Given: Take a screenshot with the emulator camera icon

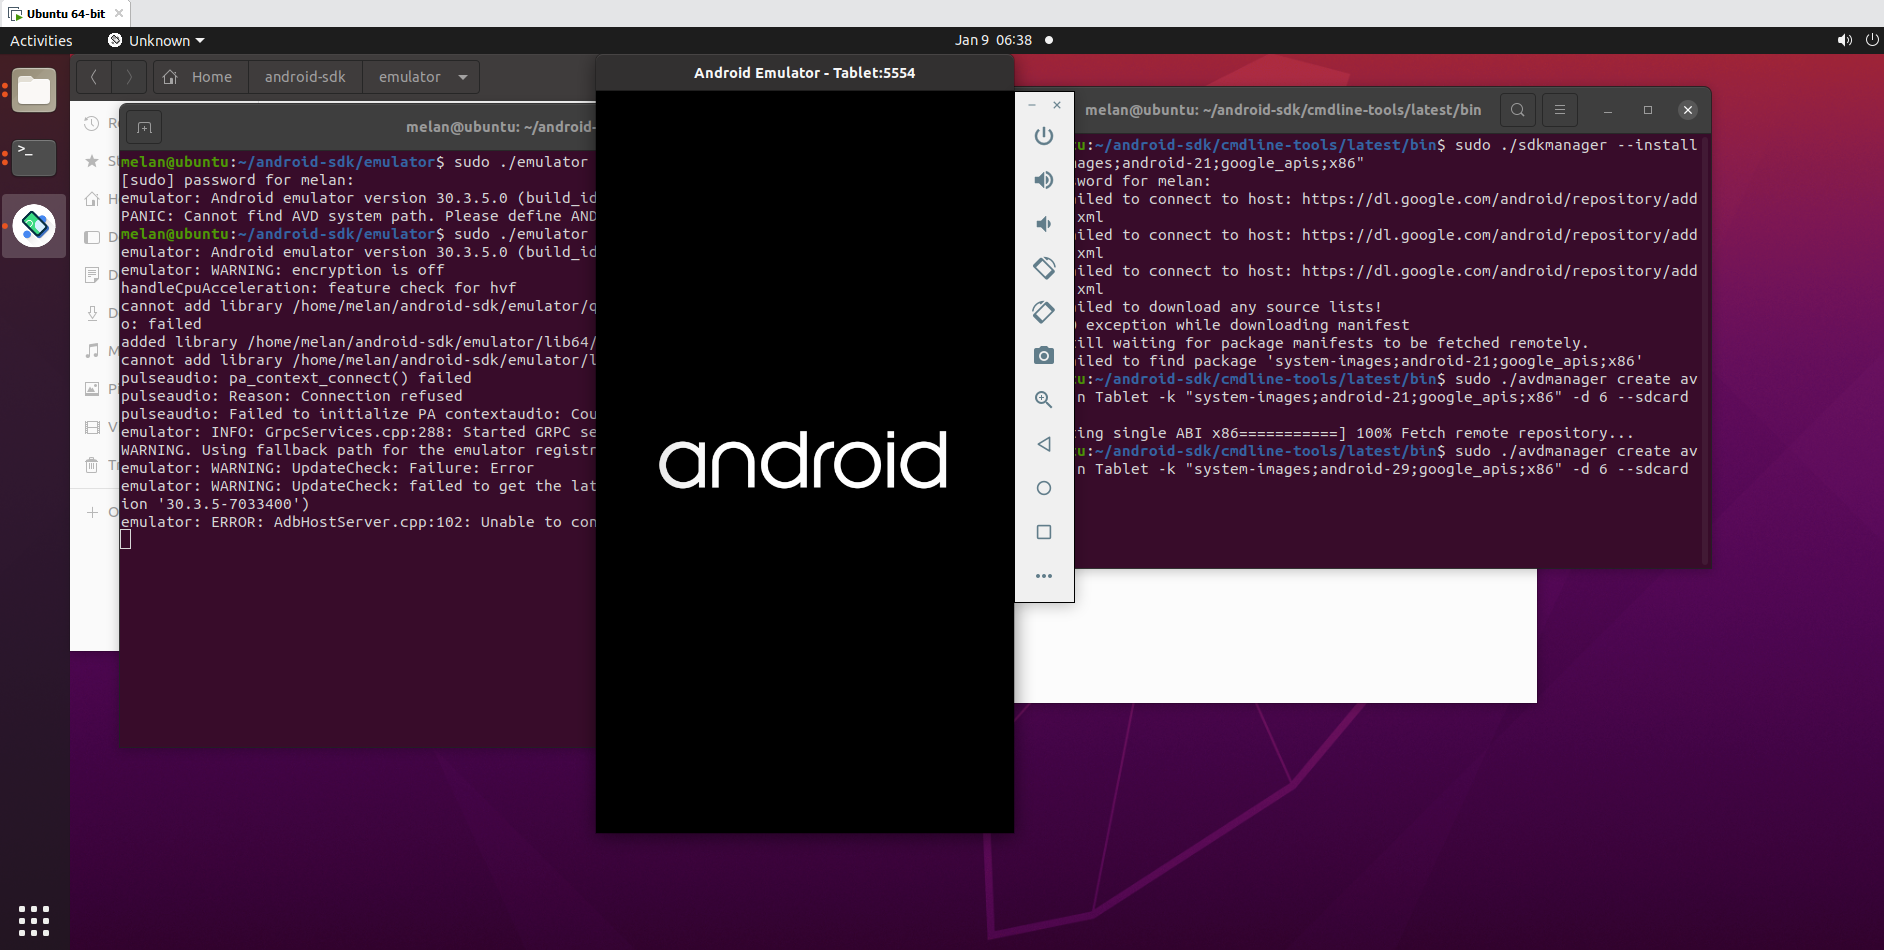Looking at the screenshot, I should tap(1044, 355).
